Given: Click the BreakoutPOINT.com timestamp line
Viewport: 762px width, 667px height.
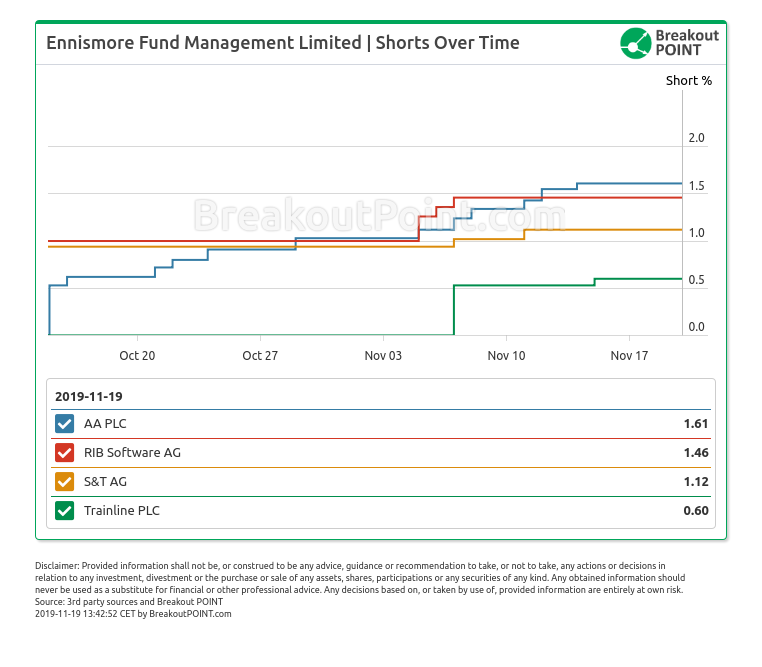Looking at the screenshot, I should pyautogui.click(x=133, y=614).
